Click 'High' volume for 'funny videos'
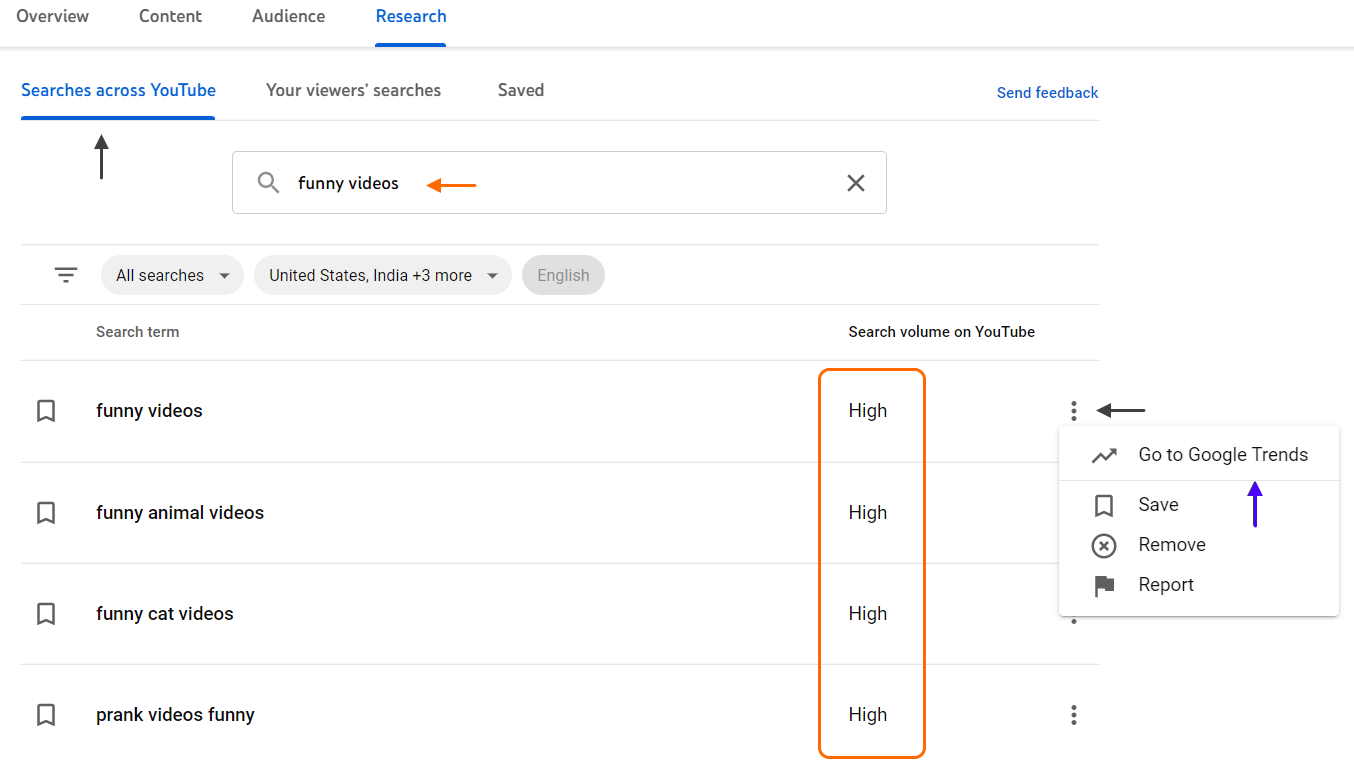1354x761 pixels. (x=867, y=411)
